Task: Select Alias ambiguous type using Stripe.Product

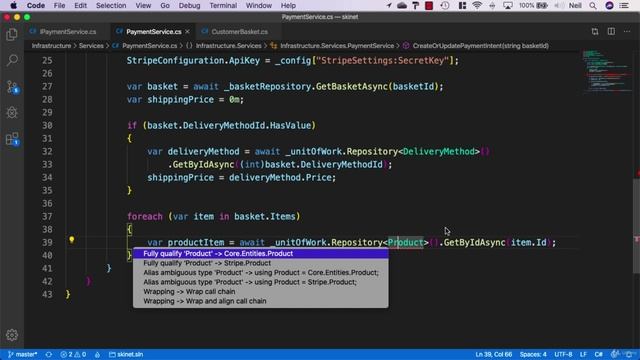Action: click(x=261, y=282)
